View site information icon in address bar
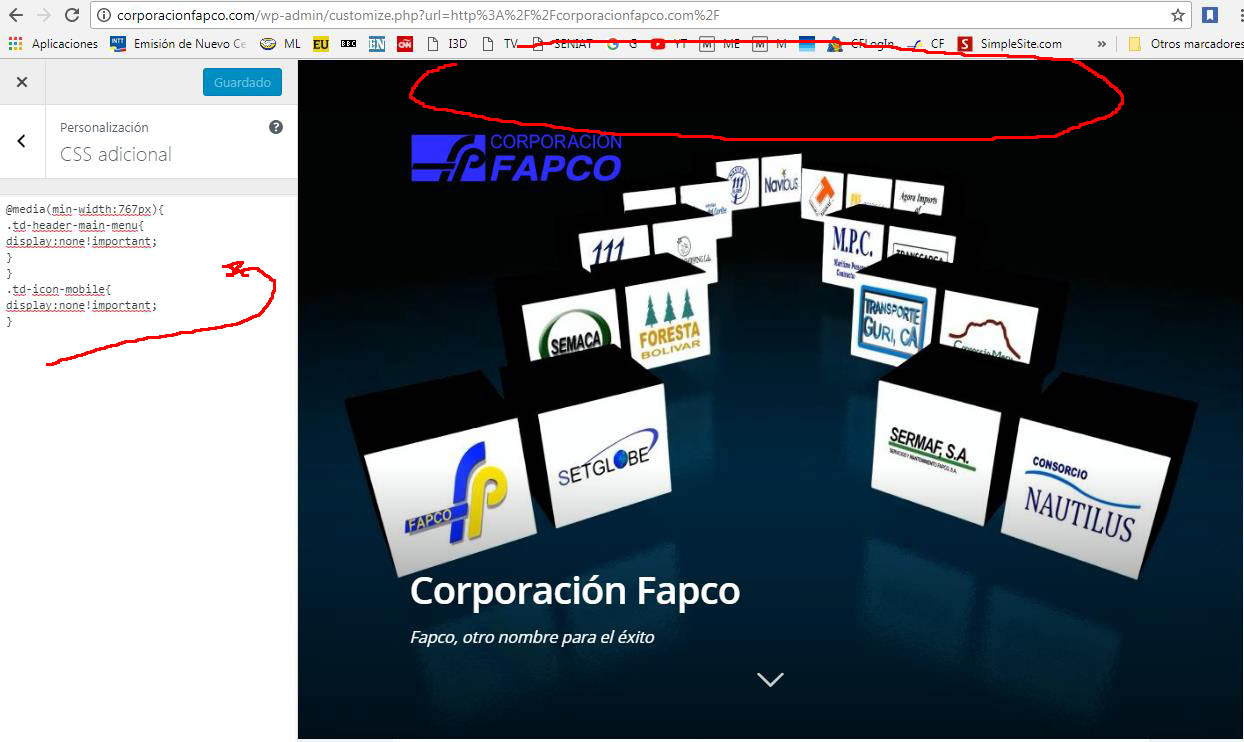The width and height of the screenshot is (1244, 742). (x=104, y=16)
